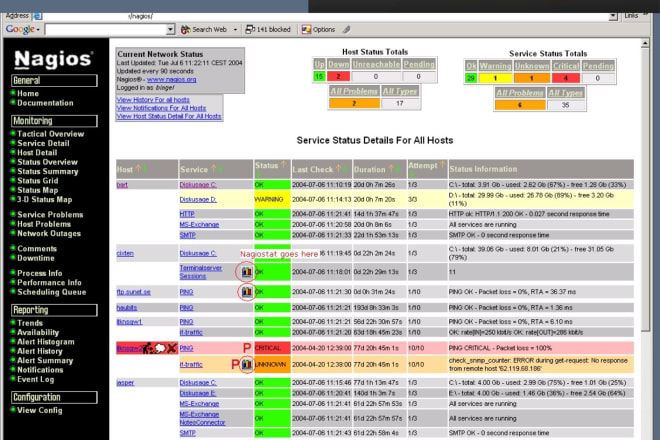Screen dimensions: 660x440
Task: Click the comment bubble icon on the red host row
Action: coord(160,348)
